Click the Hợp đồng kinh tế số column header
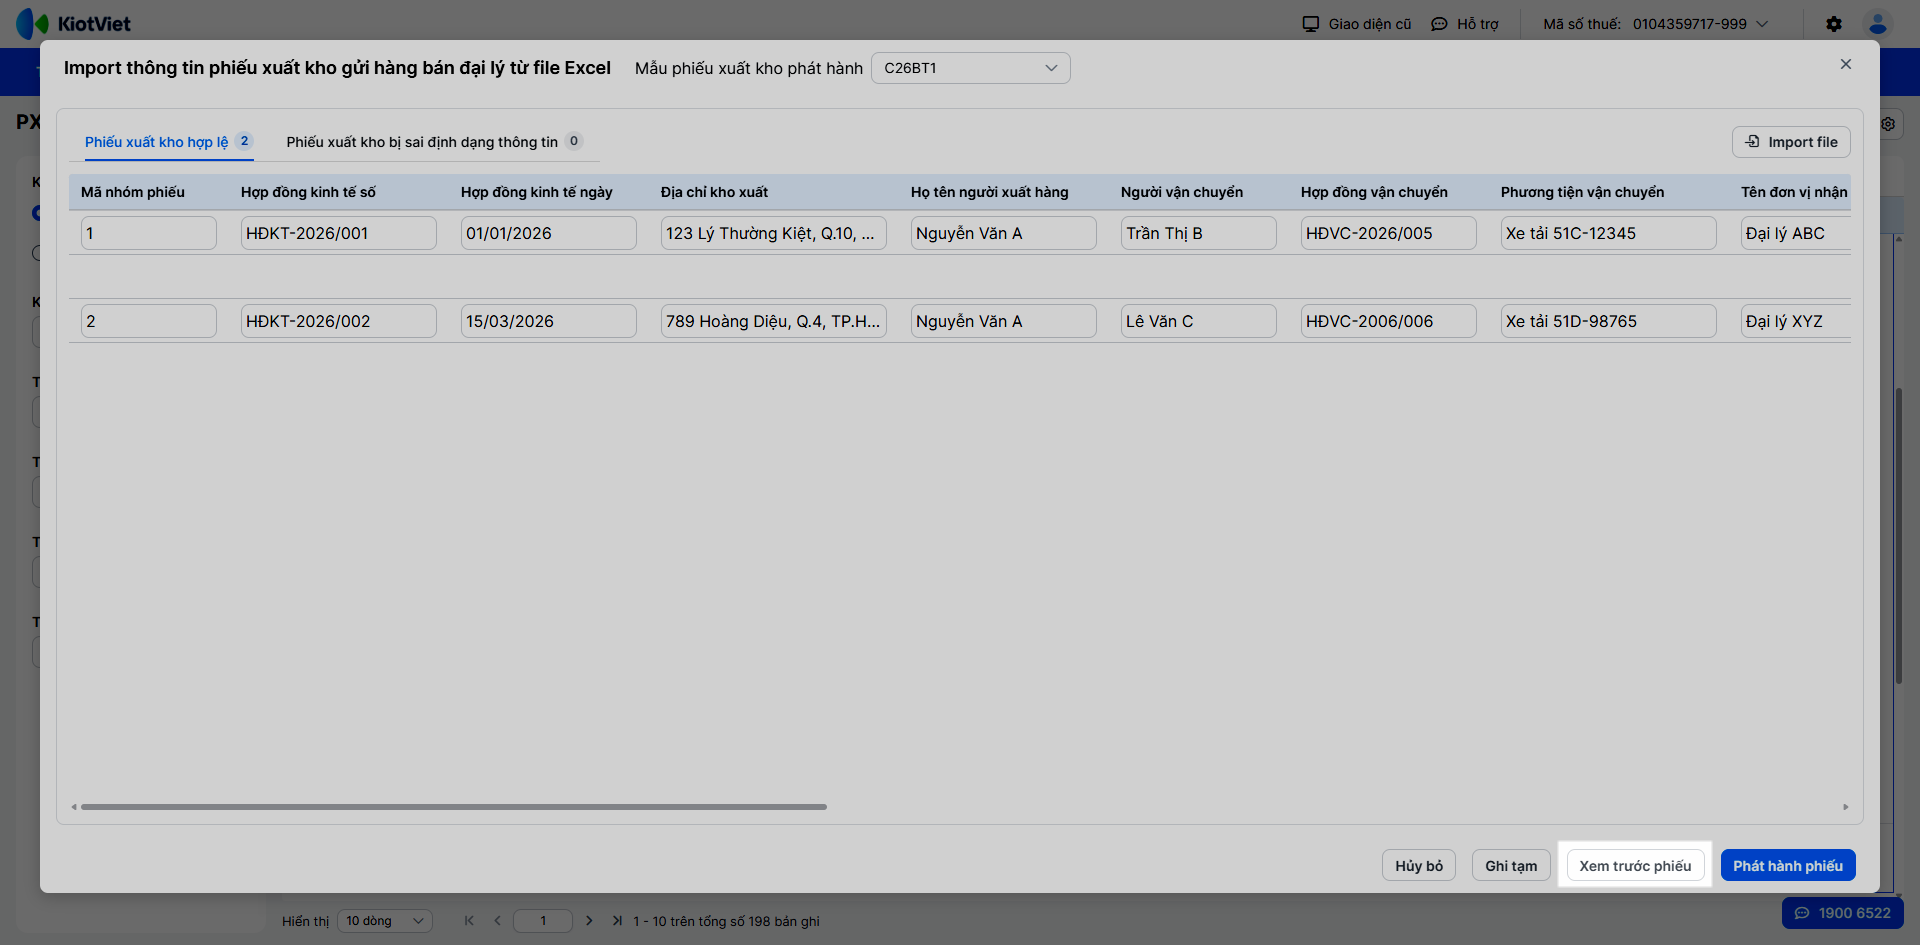 pyautogui.click(x=308, y=192)
